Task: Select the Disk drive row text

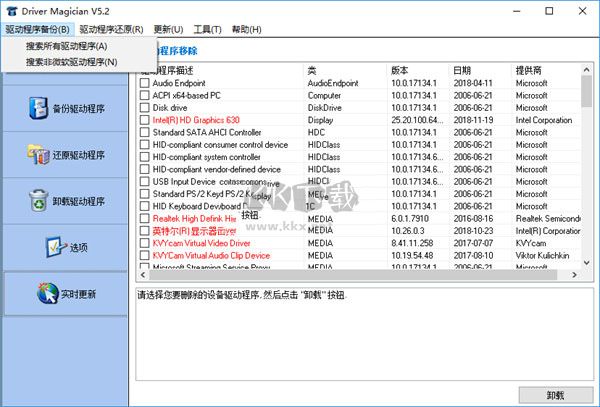Action: (x=170, y=107)
